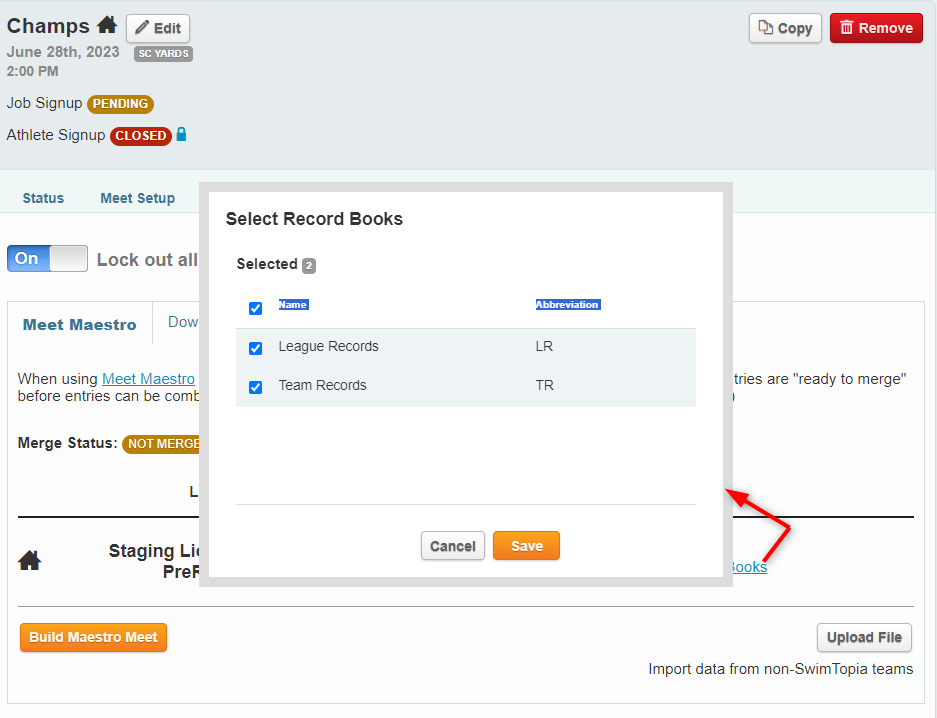This screenshot has width=937, height=718.
Task: Remove the Champs meet
Action: pos(875,28)
